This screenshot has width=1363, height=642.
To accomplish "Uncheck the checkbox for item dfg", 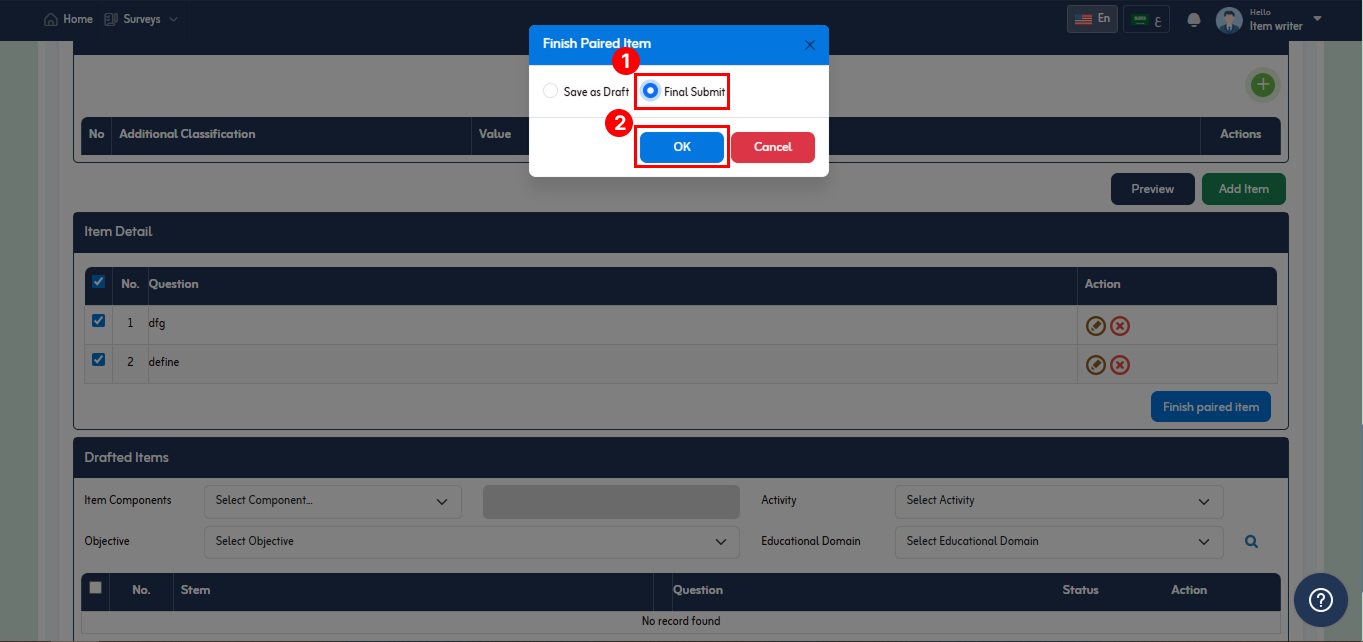I will coord(98,321).
